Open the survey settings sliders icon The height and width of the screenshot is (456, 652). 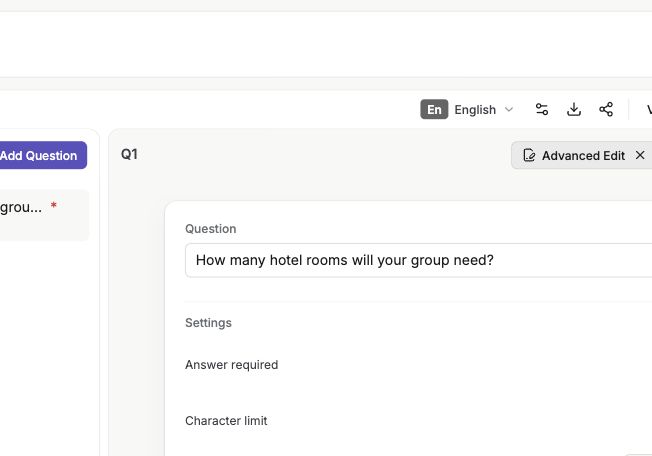pyautogui.click(x=541, y=109)
